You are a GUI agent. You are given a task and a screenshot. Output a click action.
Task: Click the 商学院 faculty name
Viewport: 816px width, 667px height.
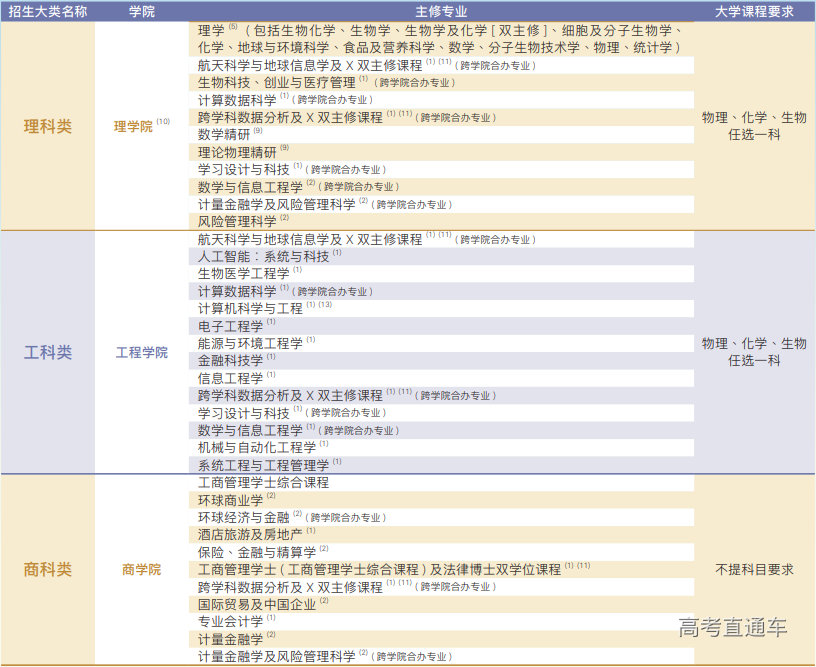[x=141, y=569]
